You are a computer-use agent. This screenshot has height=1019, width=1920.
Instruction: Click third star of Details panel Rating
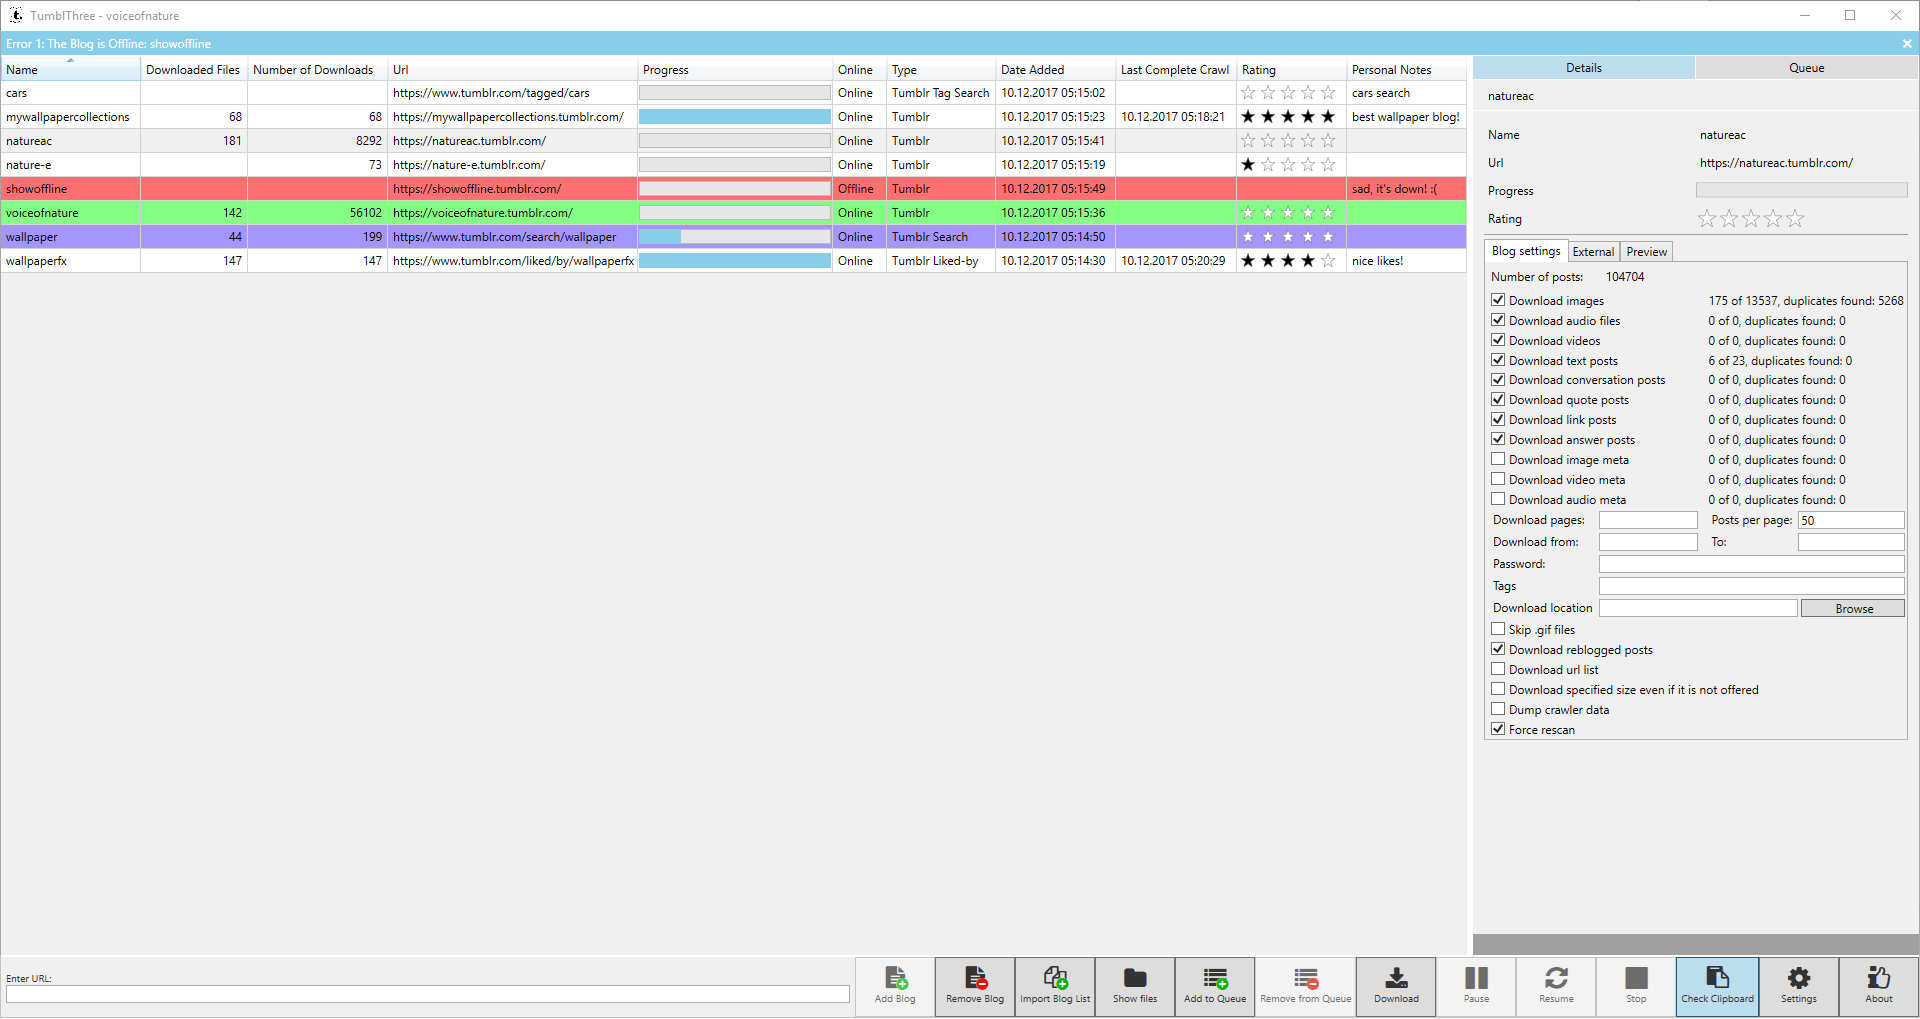click(1751, 219)
